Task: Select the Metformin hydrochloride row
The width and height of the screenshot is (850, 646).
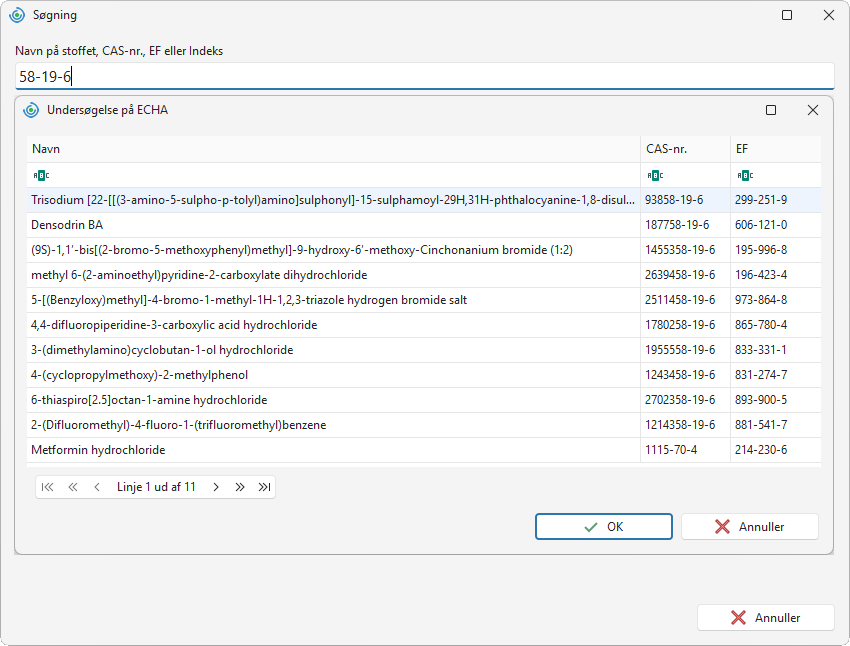Action: 424,450
